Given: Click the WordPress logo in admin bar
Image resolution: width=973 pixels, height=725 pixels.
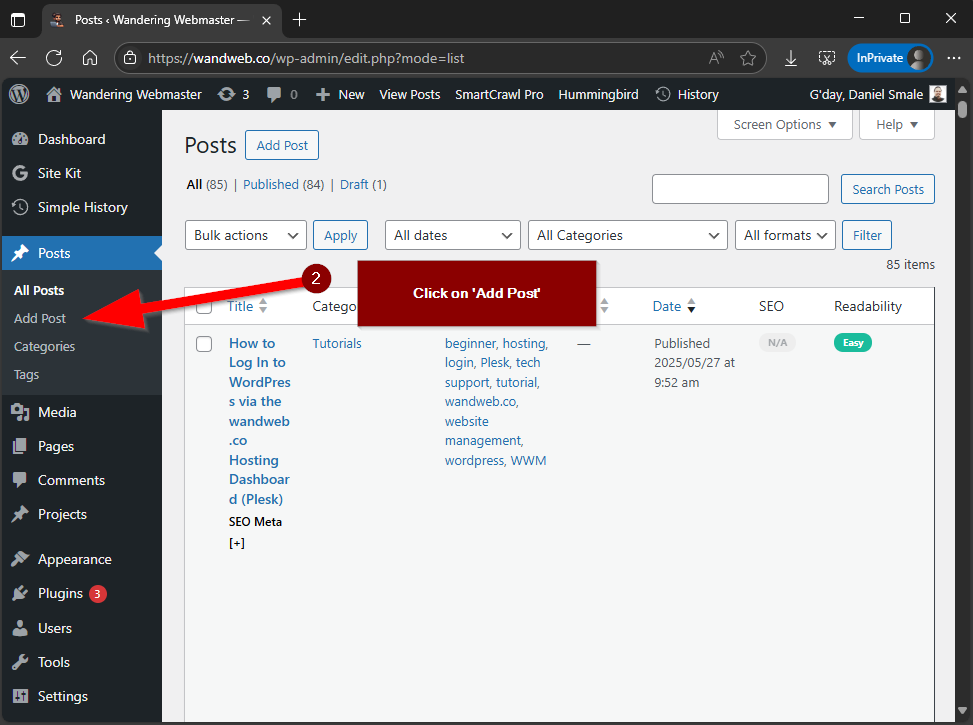Looking at the screenshot, I should pos(19,94).
